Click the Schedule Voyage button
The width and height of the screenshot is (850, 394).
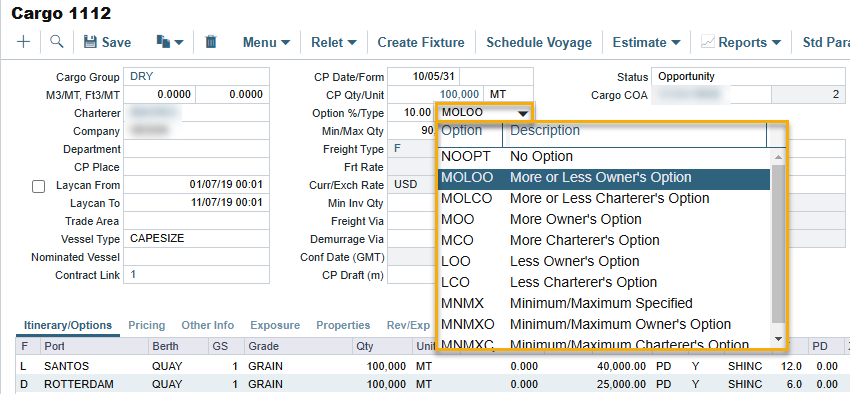coord(539,42)
